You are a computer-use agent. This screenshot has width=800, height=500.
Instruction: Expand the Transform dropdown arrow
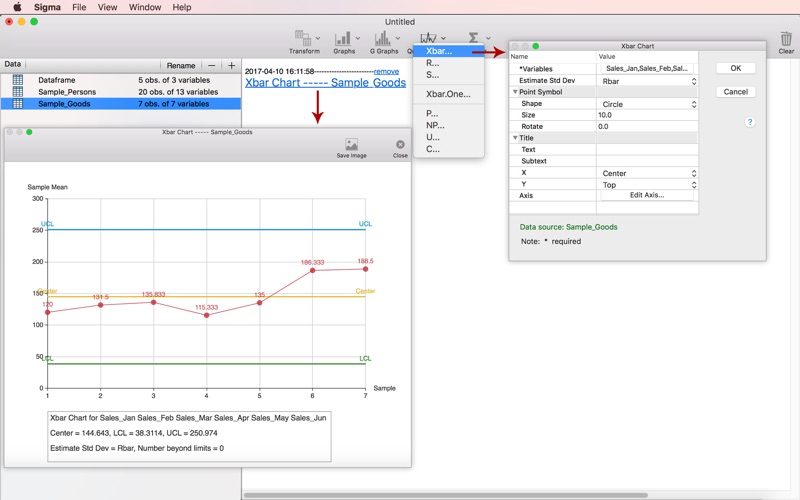tap(318, 38)
